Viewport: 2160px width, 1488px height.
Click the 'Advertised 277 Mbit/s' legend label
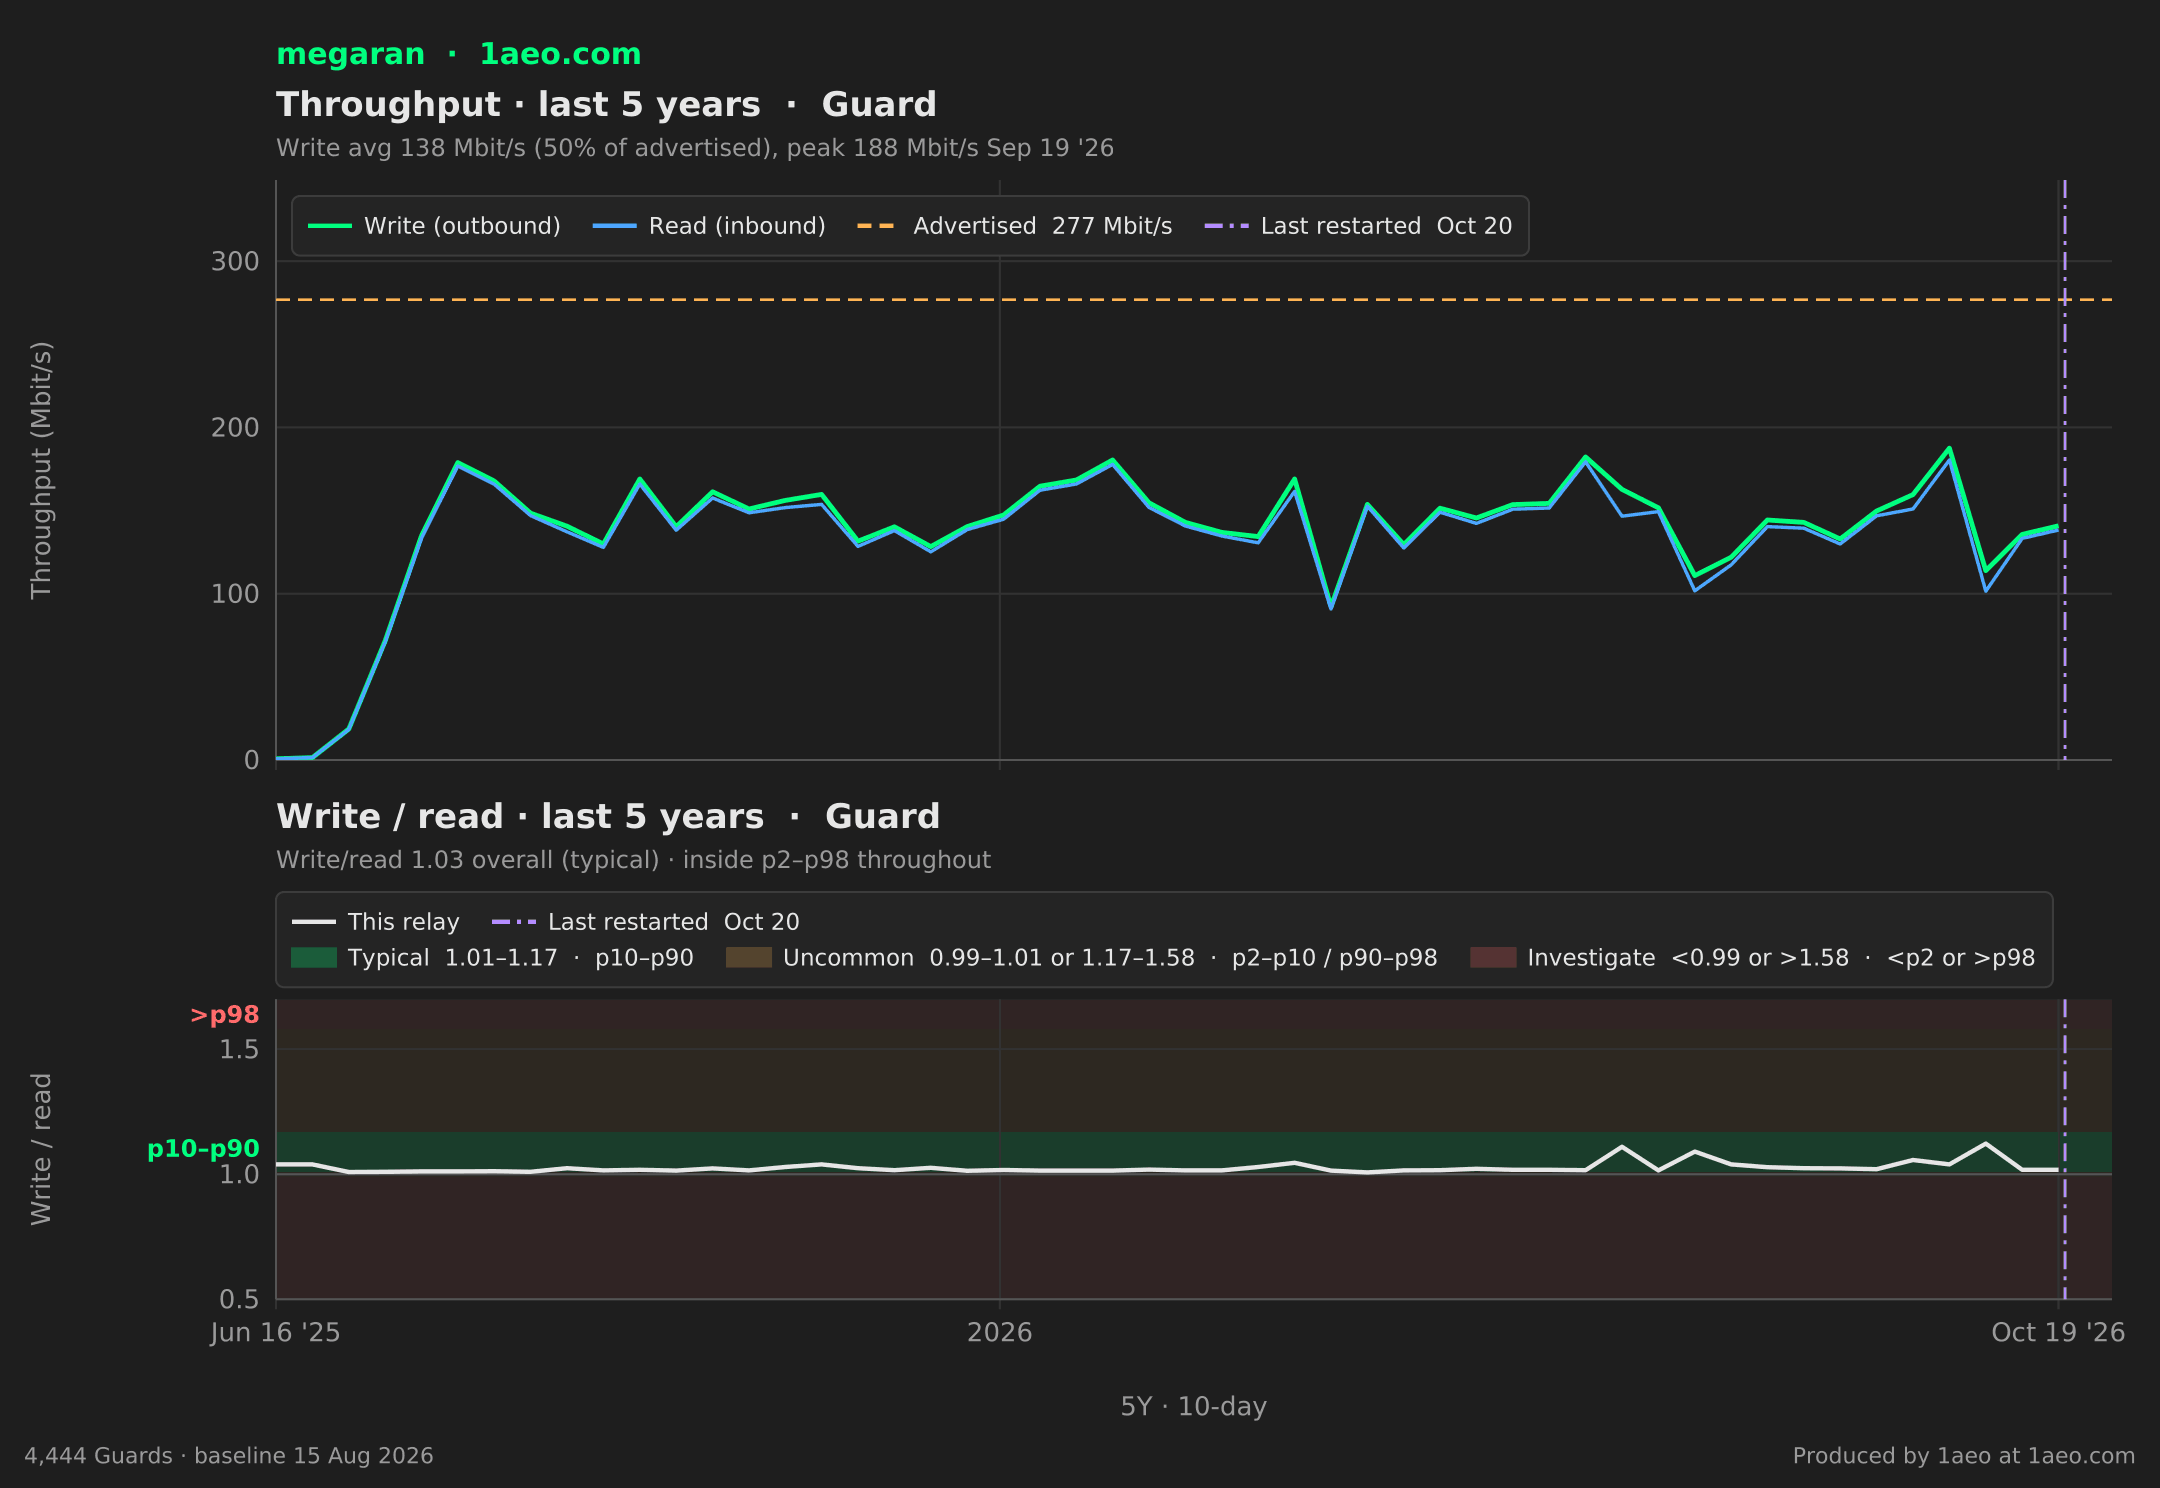pos(1042,226)
